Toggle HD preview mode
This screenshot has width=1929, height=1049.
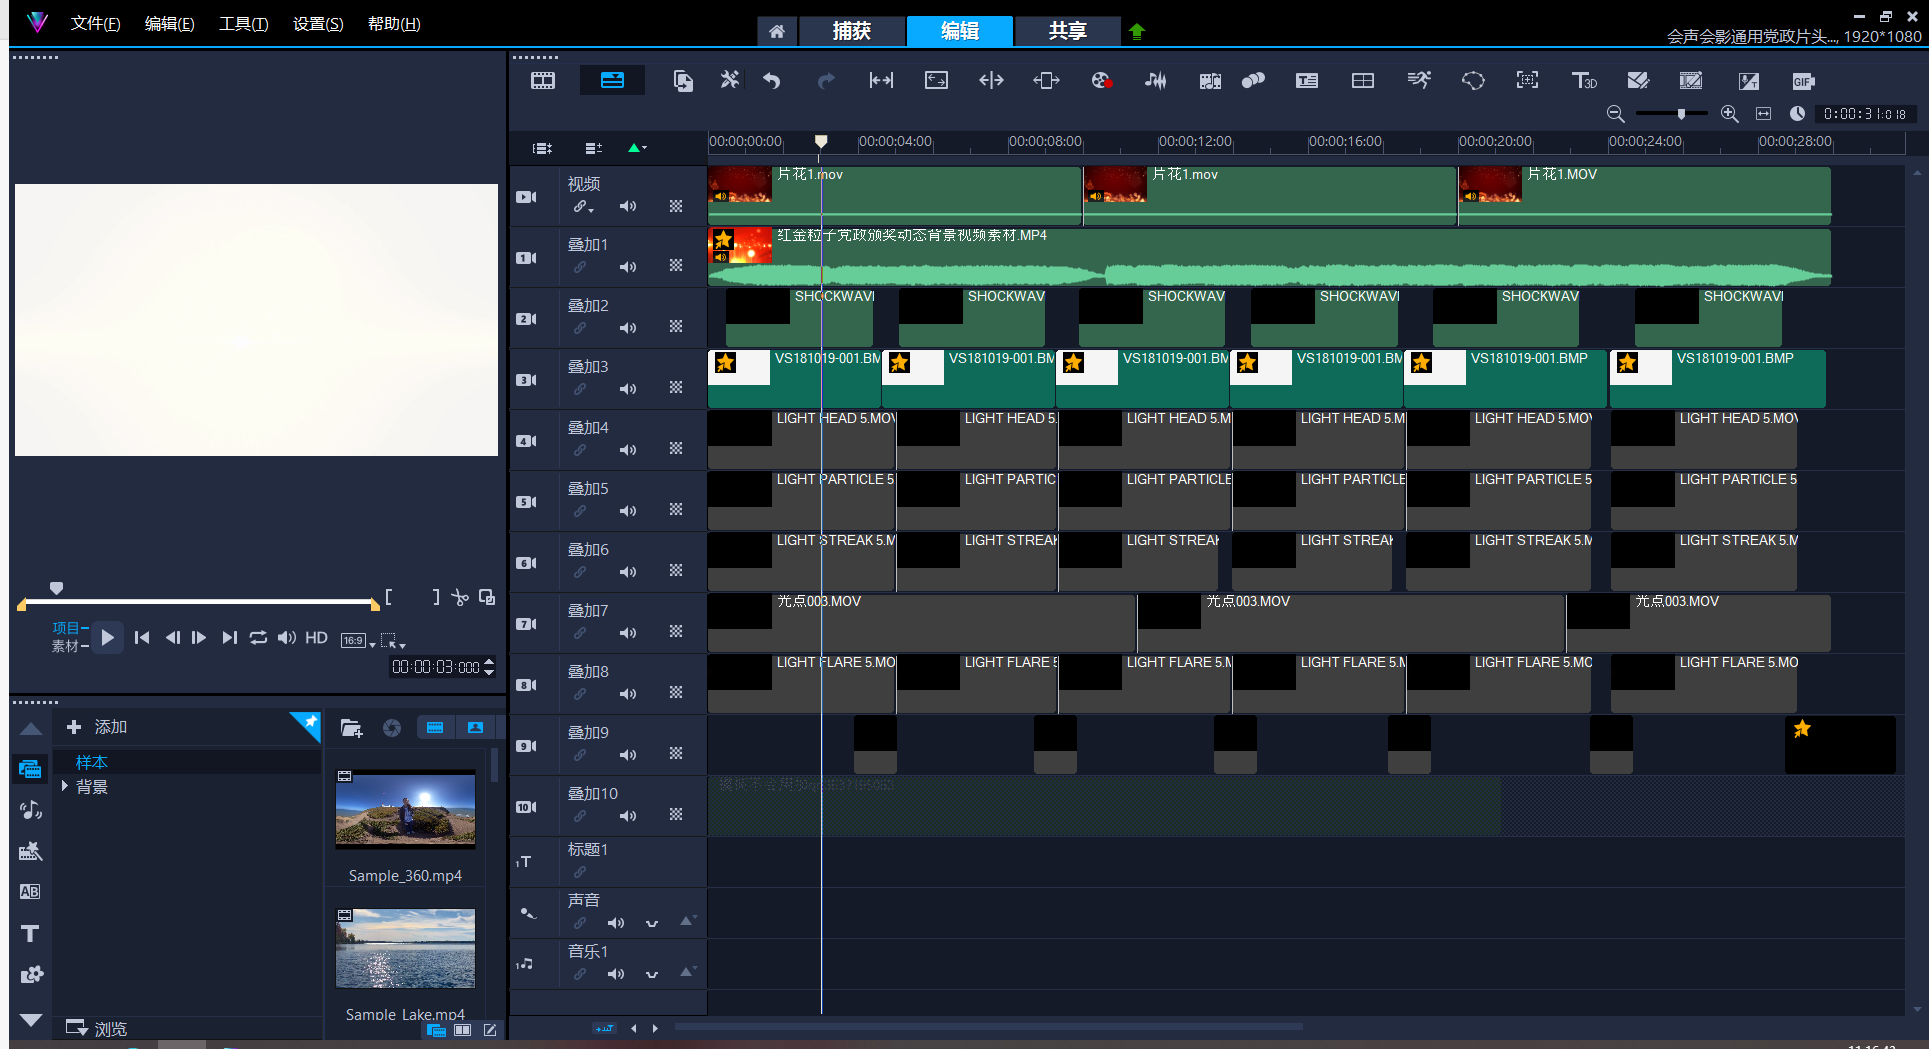click(316, 638)
